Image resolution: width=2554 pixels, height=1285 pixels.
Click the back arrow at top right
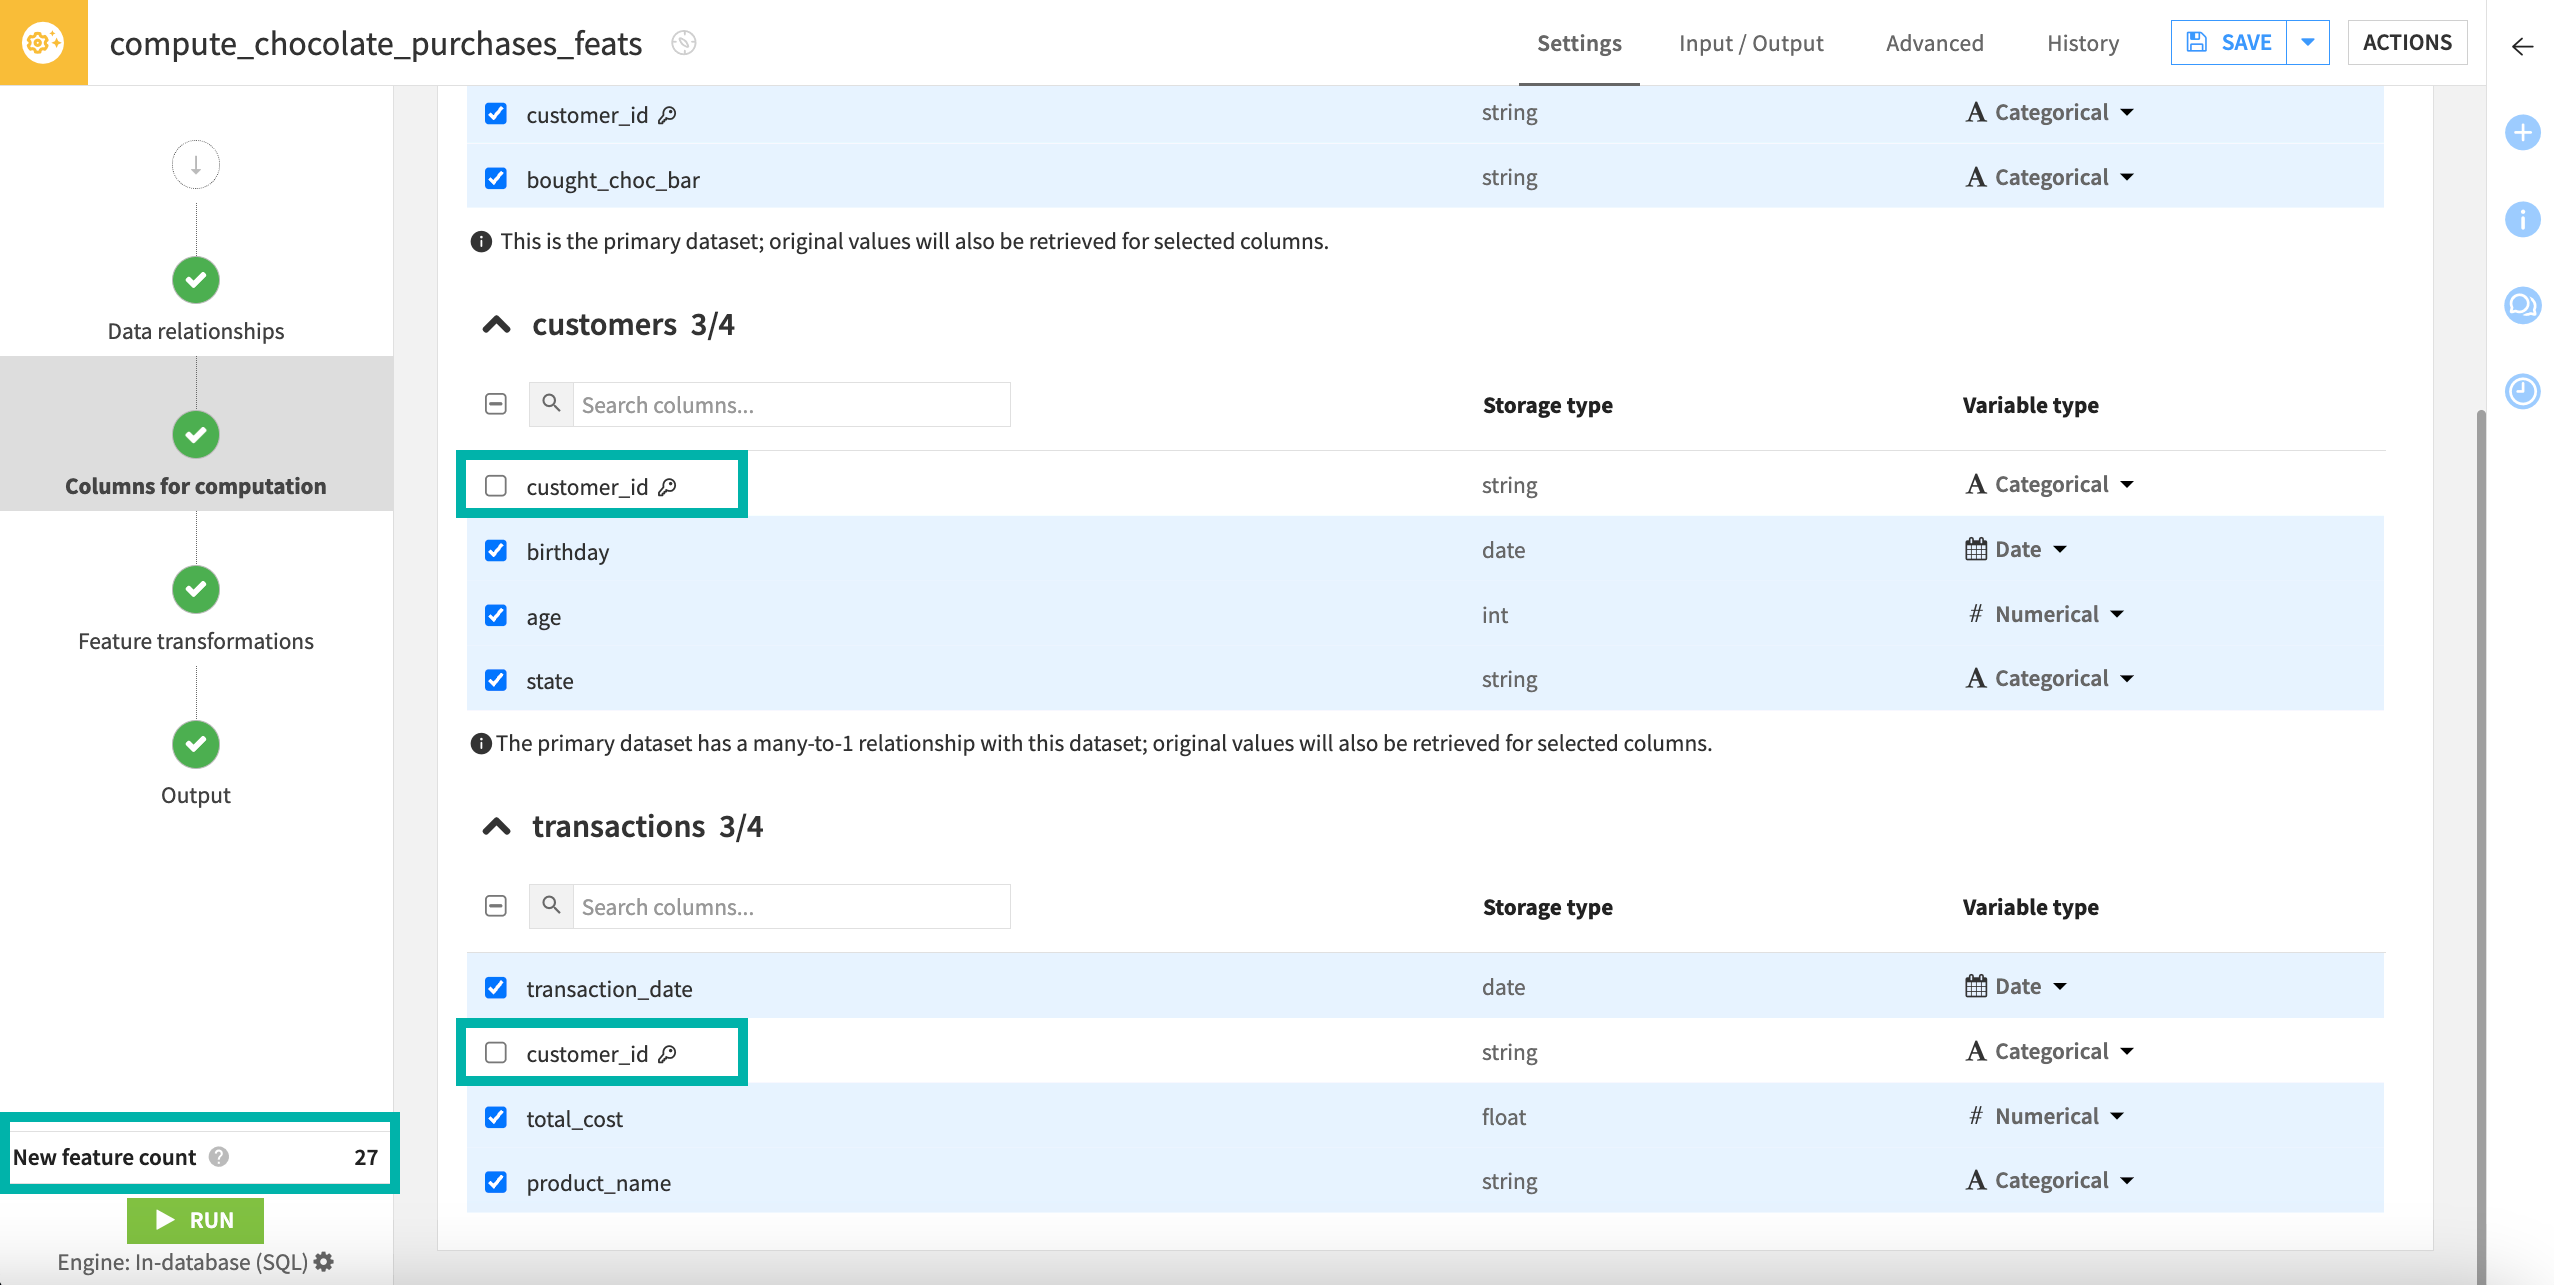click(2521, 47)
